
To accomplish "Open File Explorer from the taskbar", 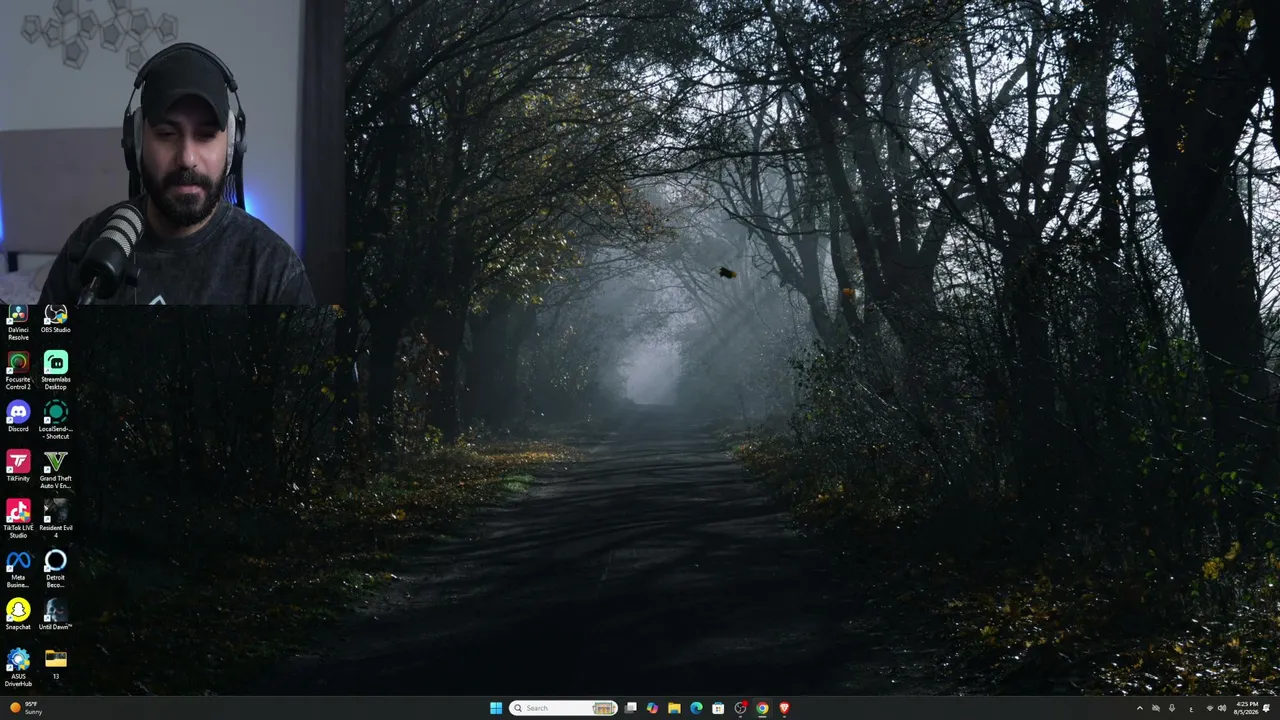I will [674, 708].
